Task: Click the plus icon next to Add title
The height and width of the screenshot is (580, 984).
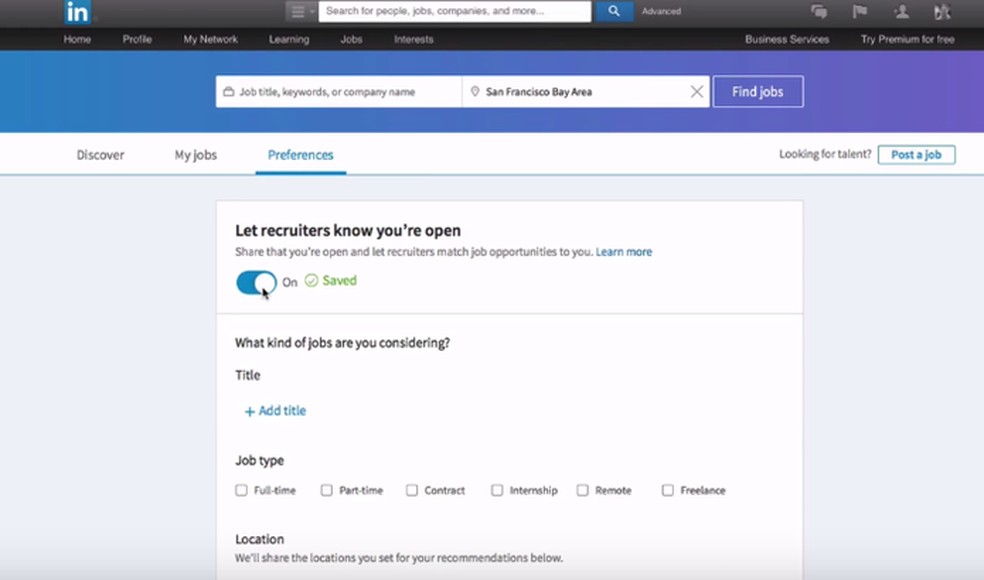Action: 249,410
